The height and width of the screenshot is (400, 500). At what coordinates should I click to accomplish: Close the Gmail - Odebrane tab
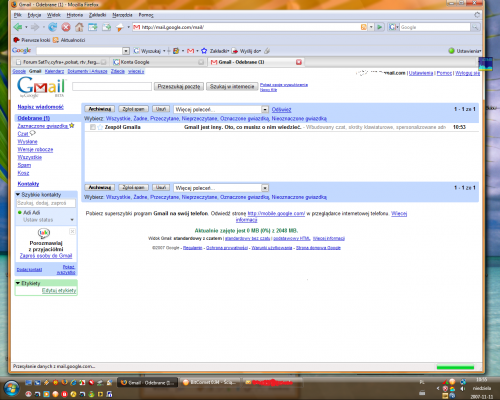[x=299, y=62]
